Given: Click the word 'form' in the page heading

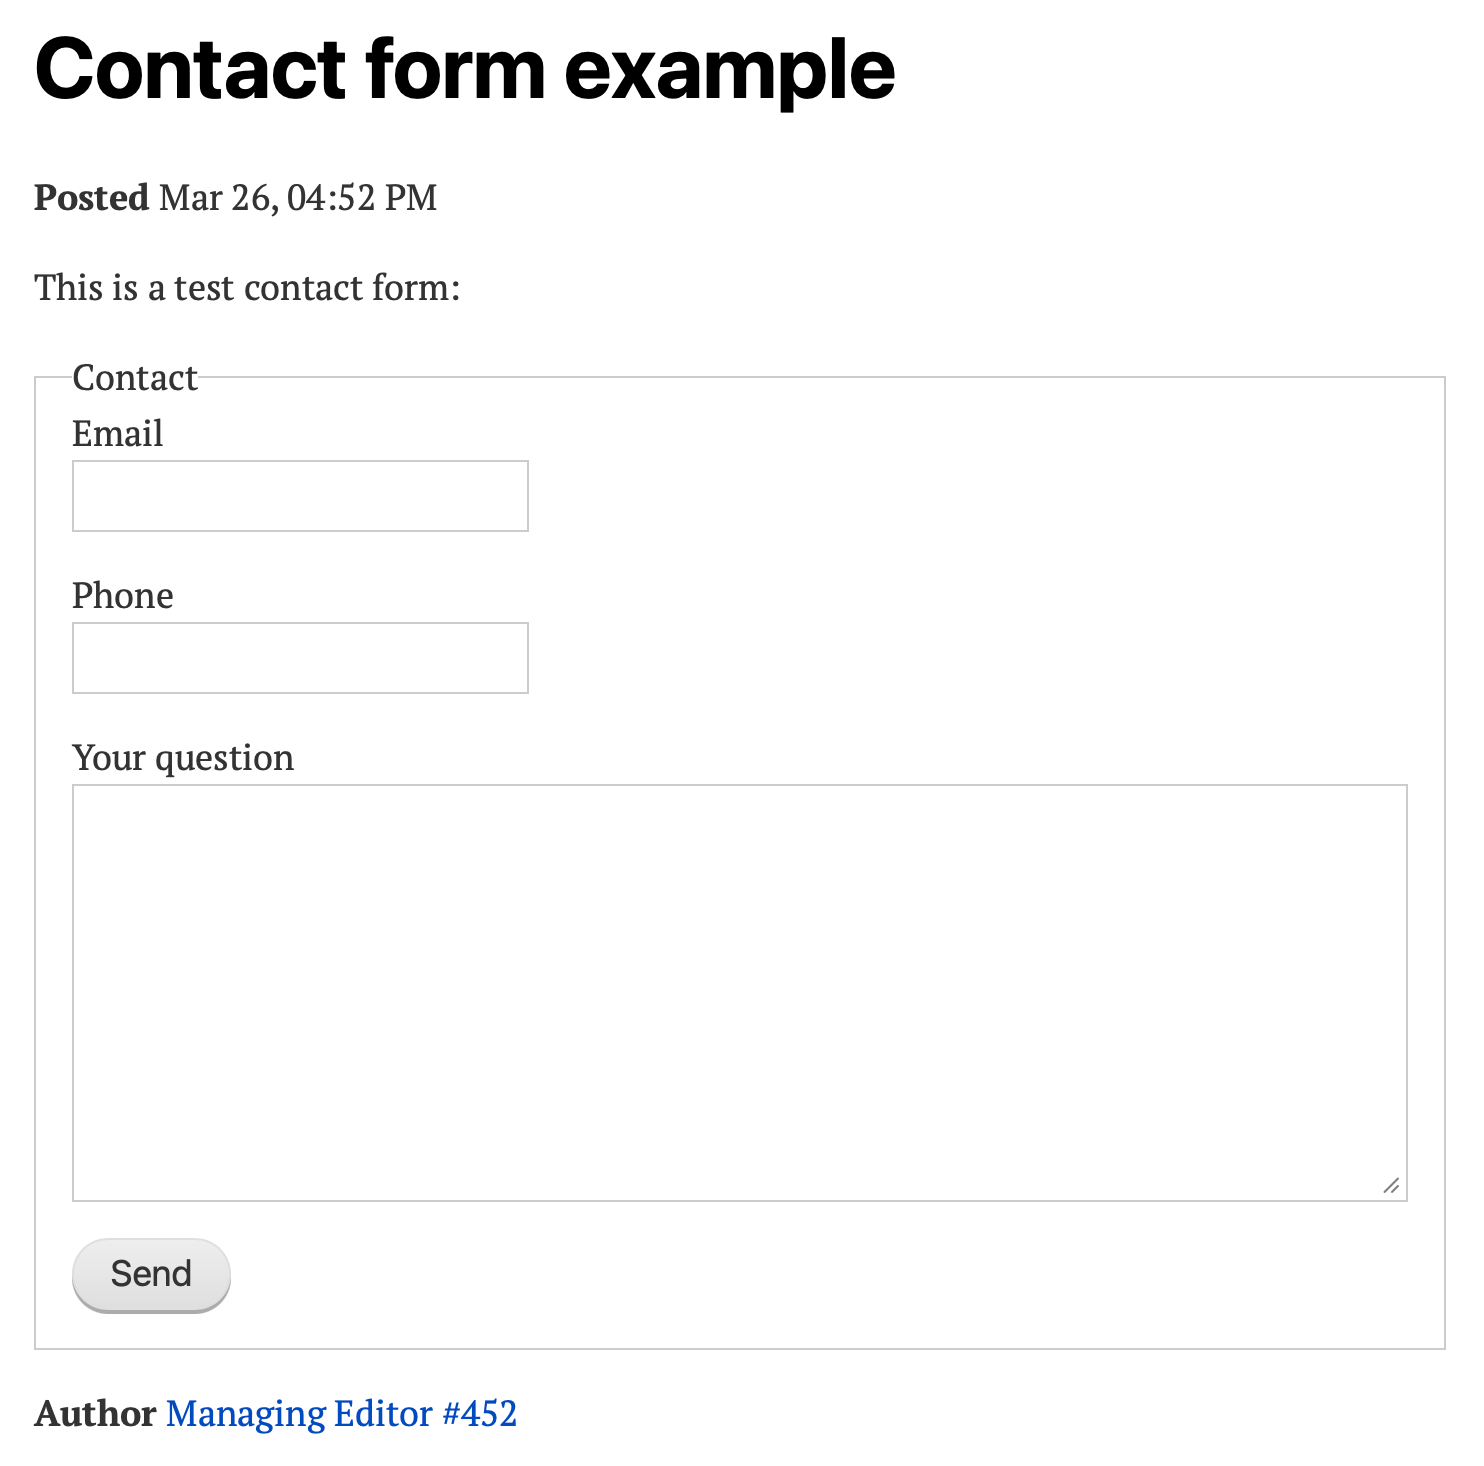Looking at the screenshot, I should (x=455, y=70).
